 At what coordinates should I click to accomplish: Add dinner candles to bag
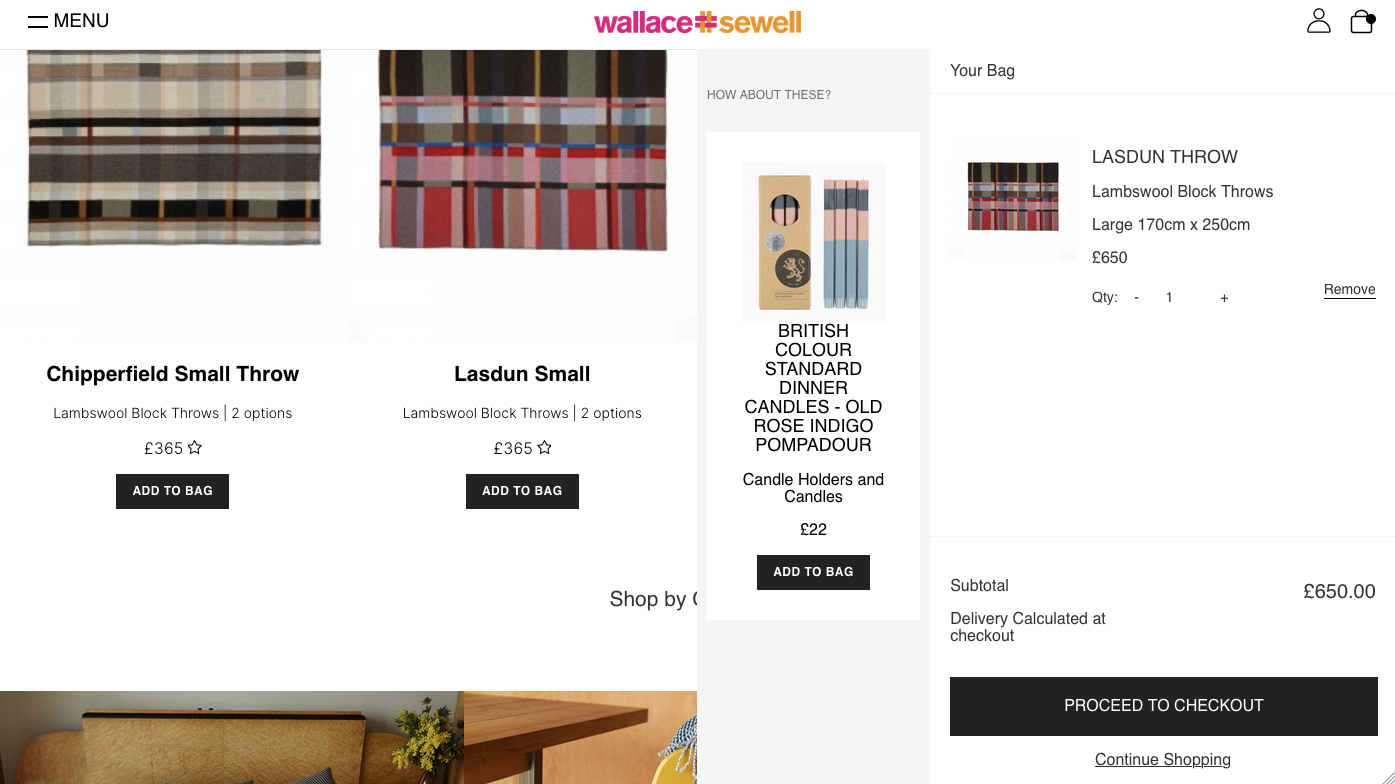tap(813, 572)
